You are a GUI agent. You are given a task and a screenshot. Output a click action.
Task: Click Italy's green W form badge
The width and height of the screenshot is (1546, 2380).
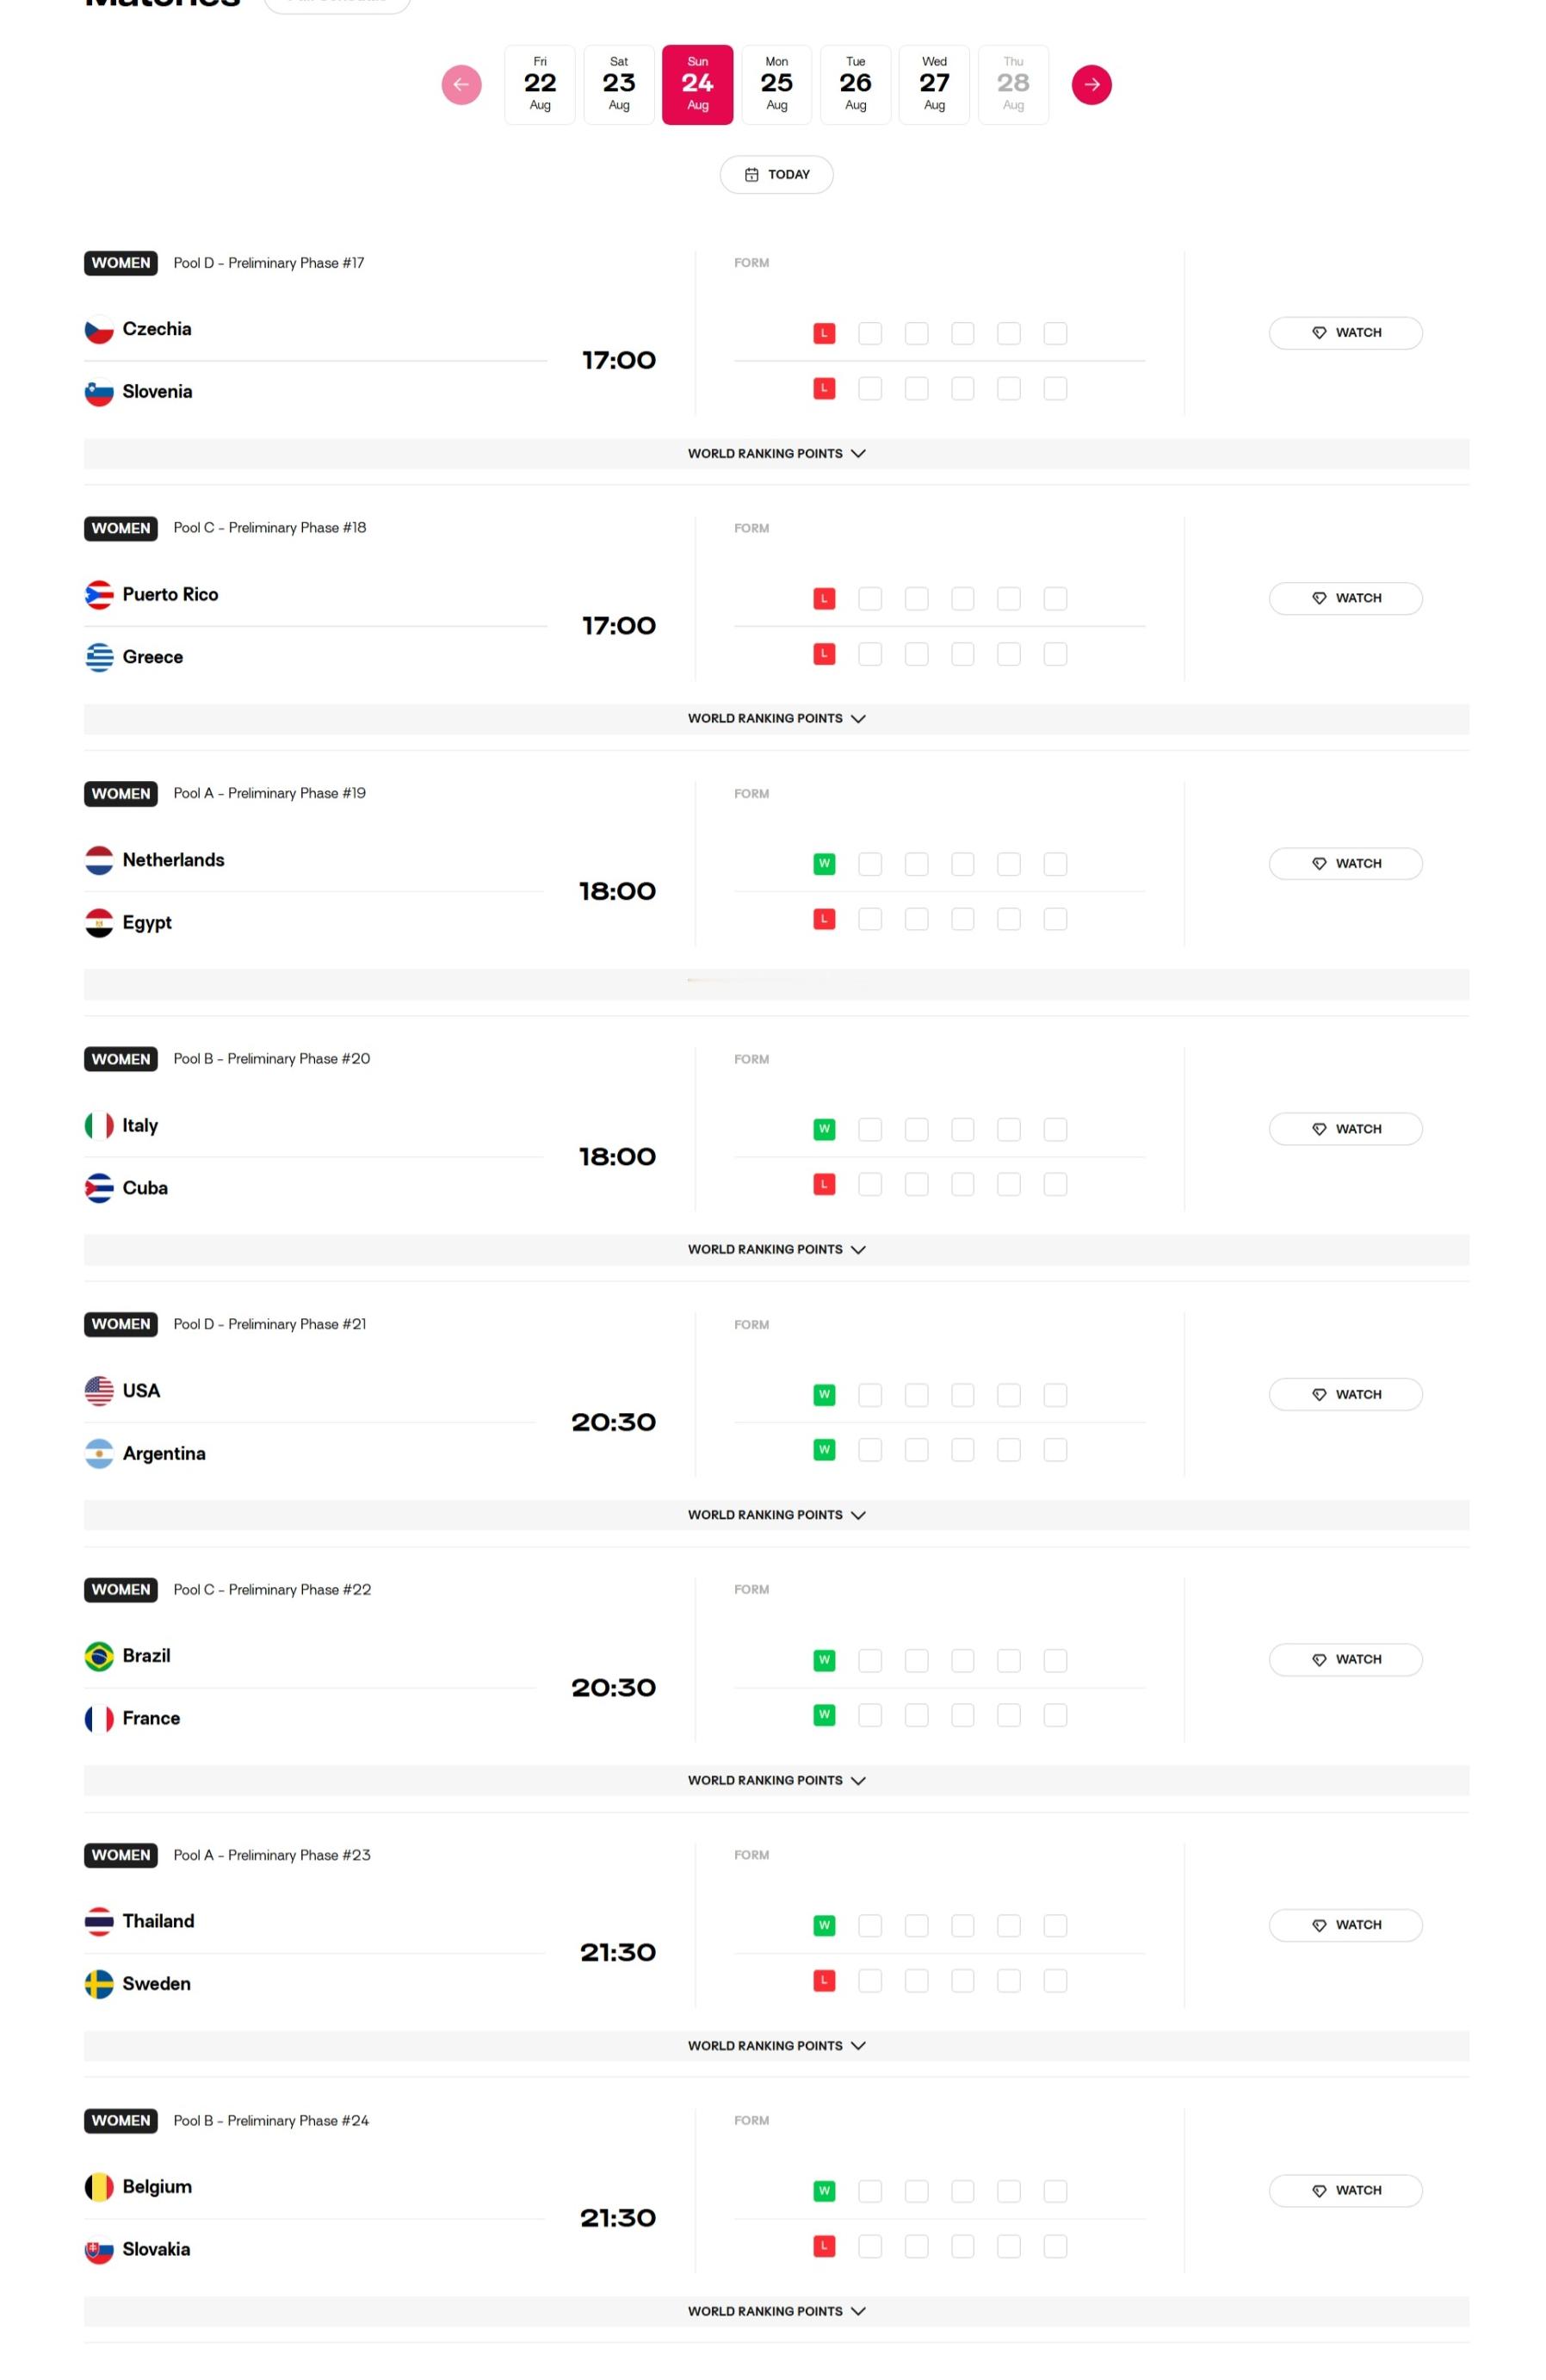tap(824, 1129)
